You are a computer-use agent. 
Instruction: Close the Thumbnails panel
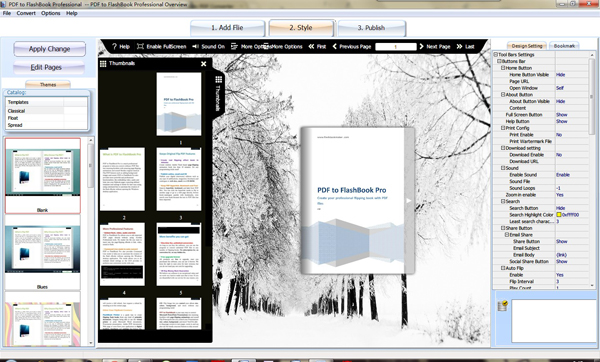tap(204, 64)
